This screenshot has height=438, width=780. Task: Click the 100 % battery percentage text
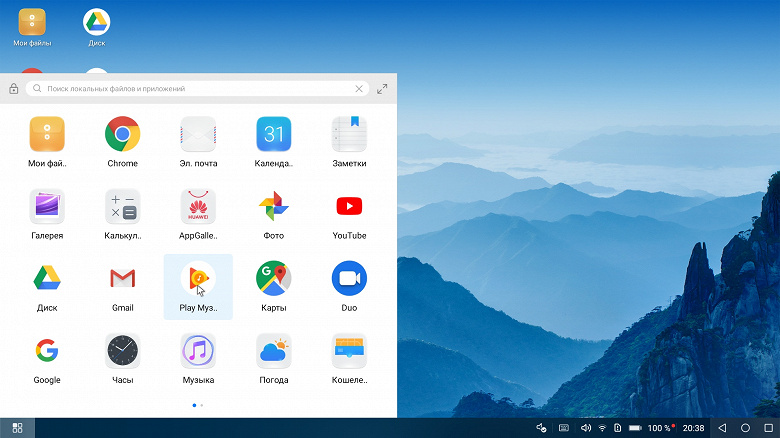coord(659,428)
